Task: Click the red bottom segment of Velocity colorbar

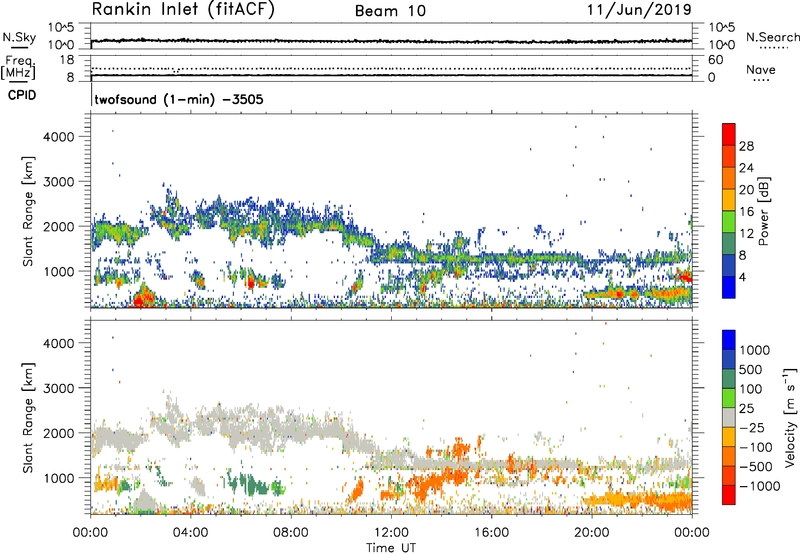Action: [729, 495]
